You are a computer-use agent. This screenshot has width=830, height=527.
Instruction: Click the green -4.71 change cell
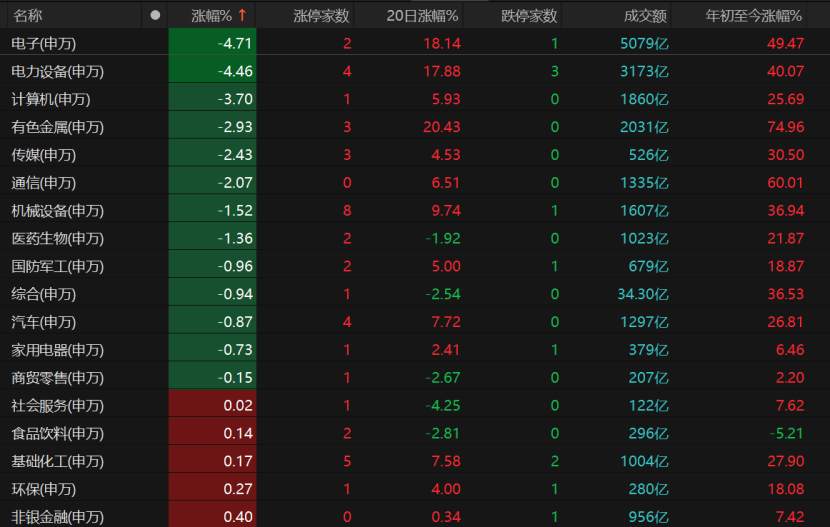212,43
